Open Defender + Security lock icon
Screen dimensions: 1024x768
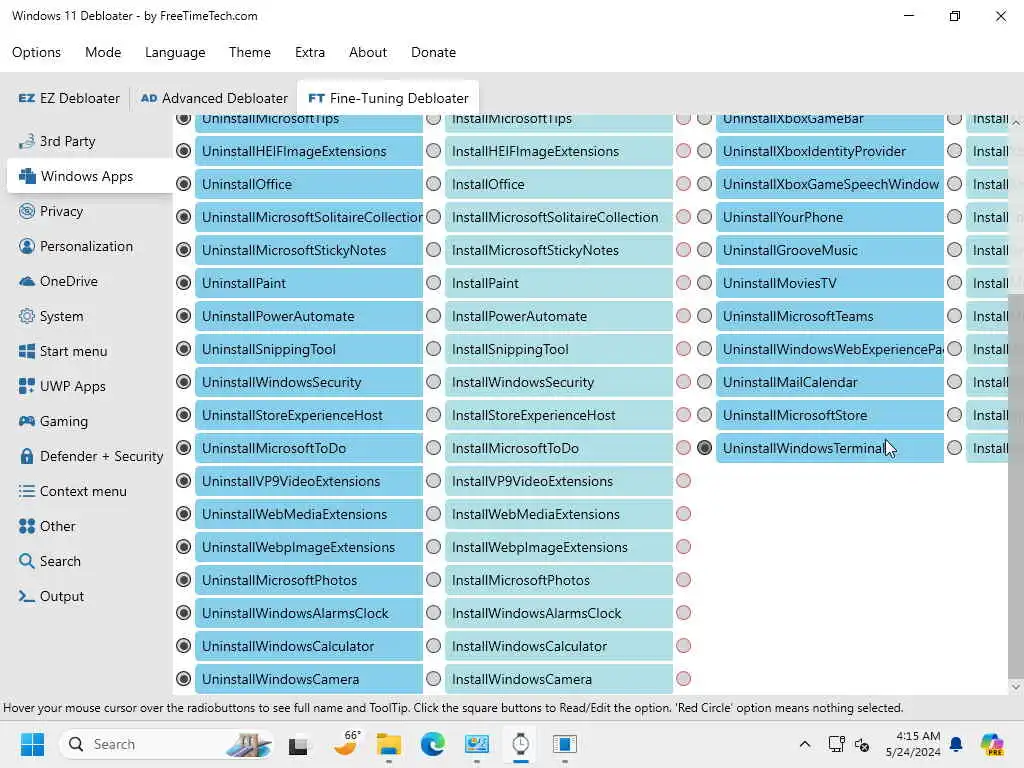27,456
